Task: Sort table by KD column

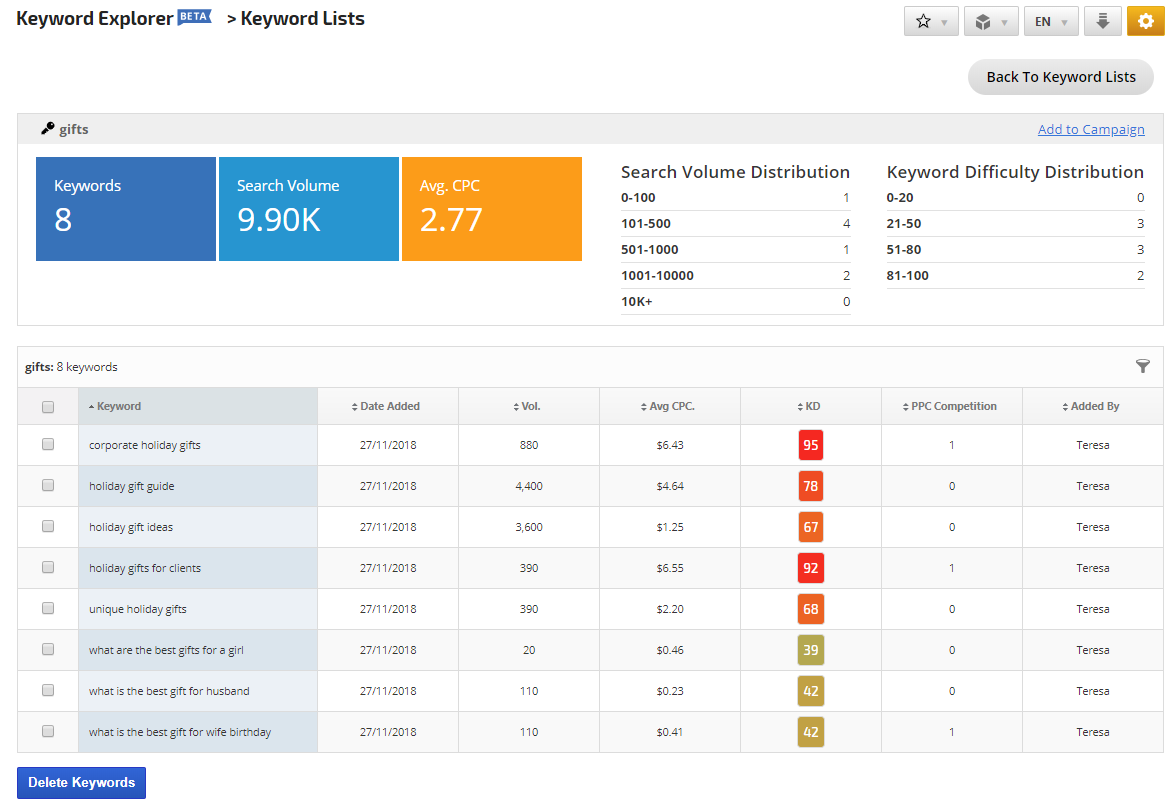Action: [810, 406]
